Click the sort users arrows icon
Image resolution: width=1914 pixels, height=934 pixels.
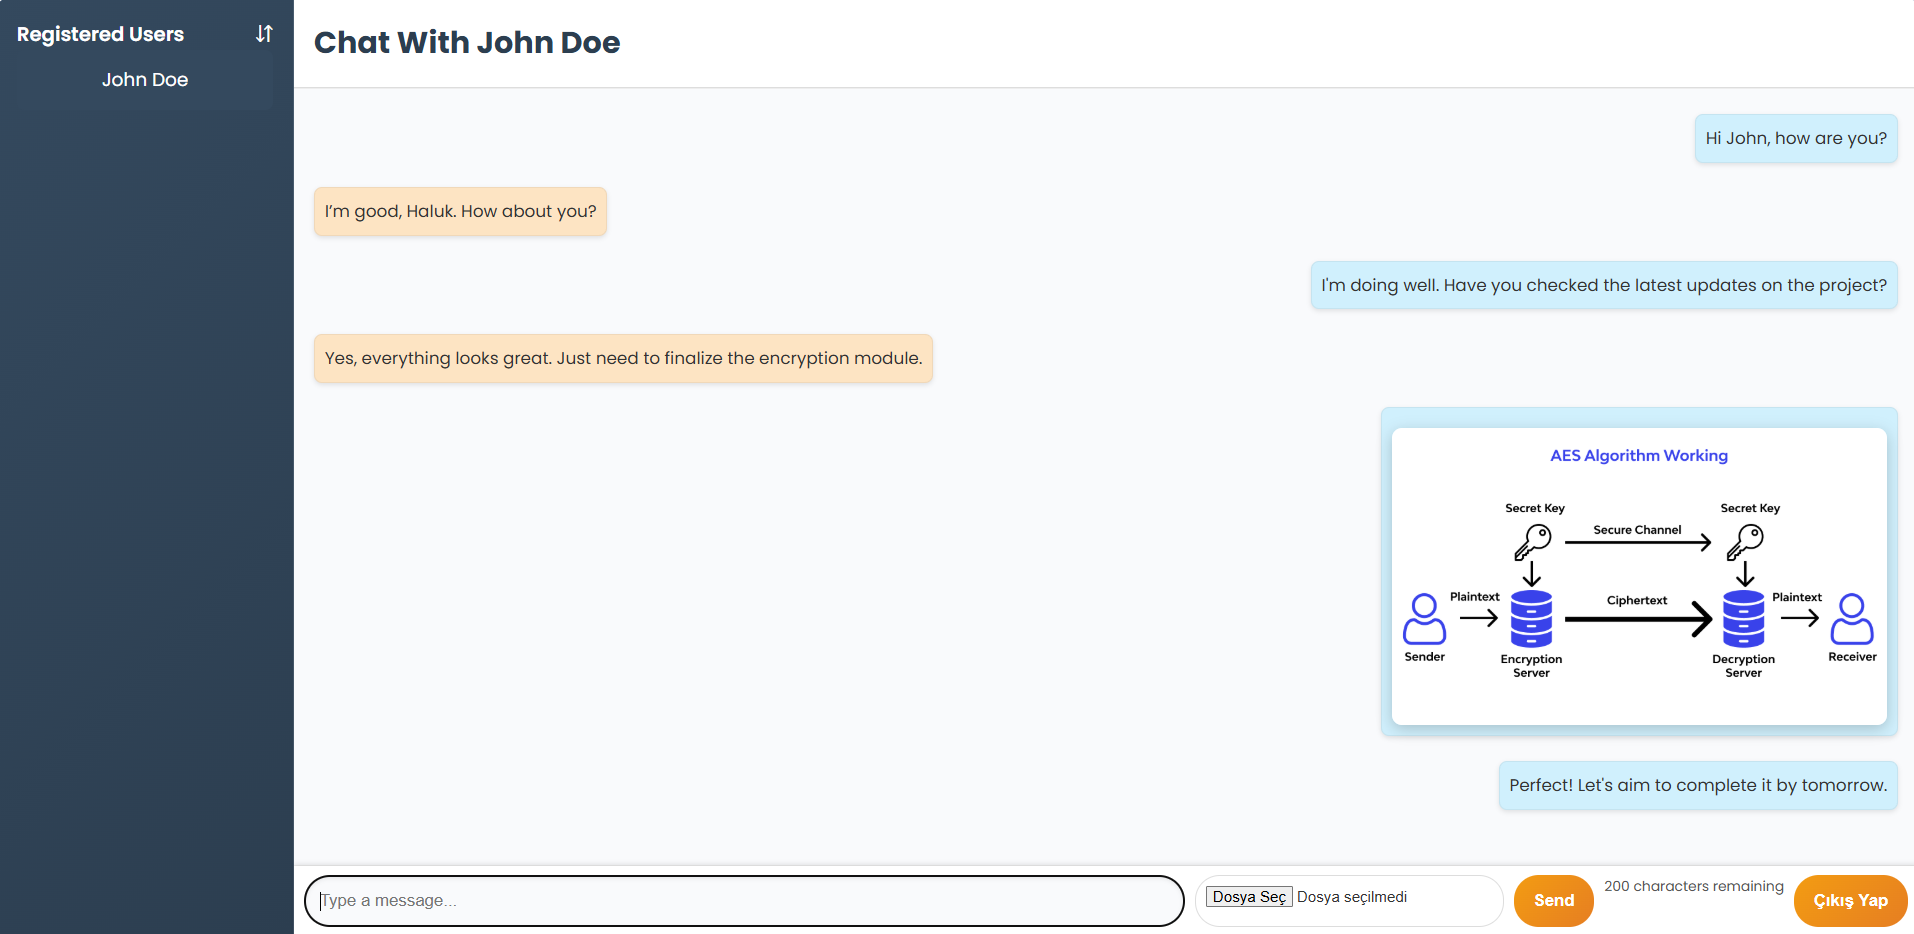(263, 33)
